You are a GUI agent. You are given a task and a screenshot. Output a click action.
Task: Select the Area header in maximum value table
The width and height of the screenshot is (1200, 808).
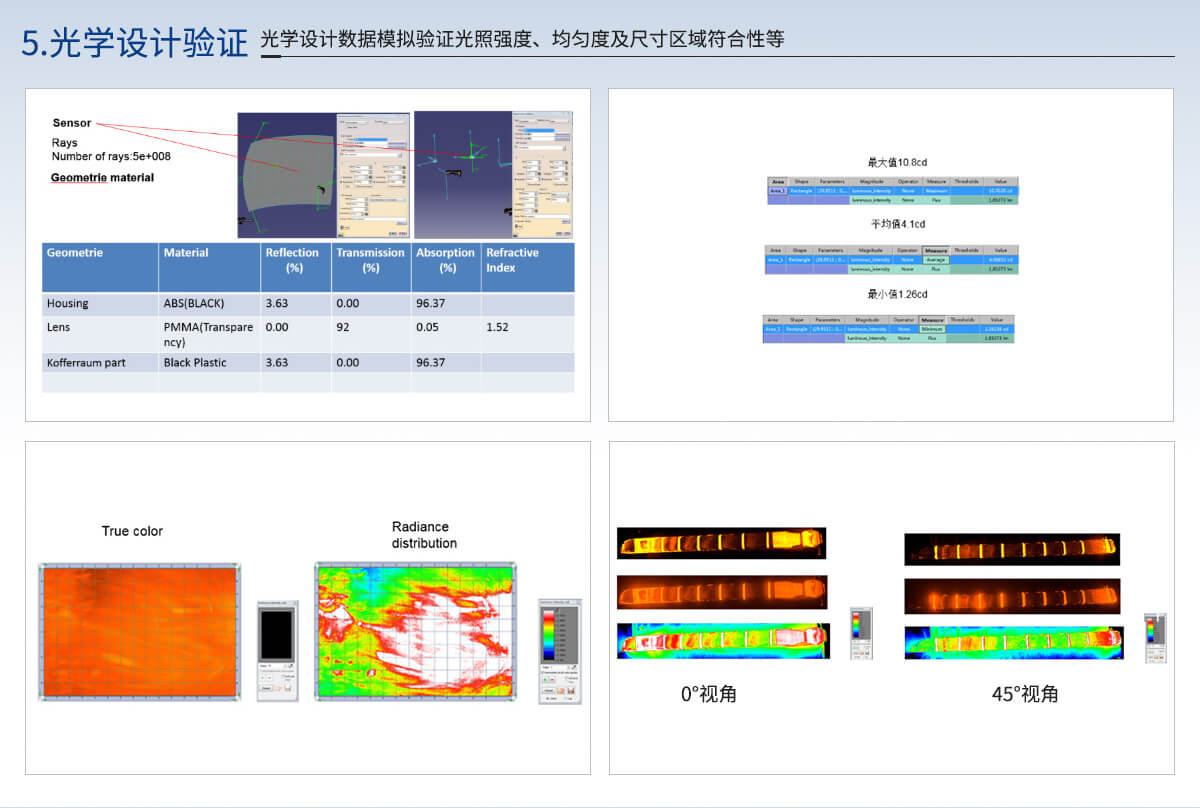[776, 181]
